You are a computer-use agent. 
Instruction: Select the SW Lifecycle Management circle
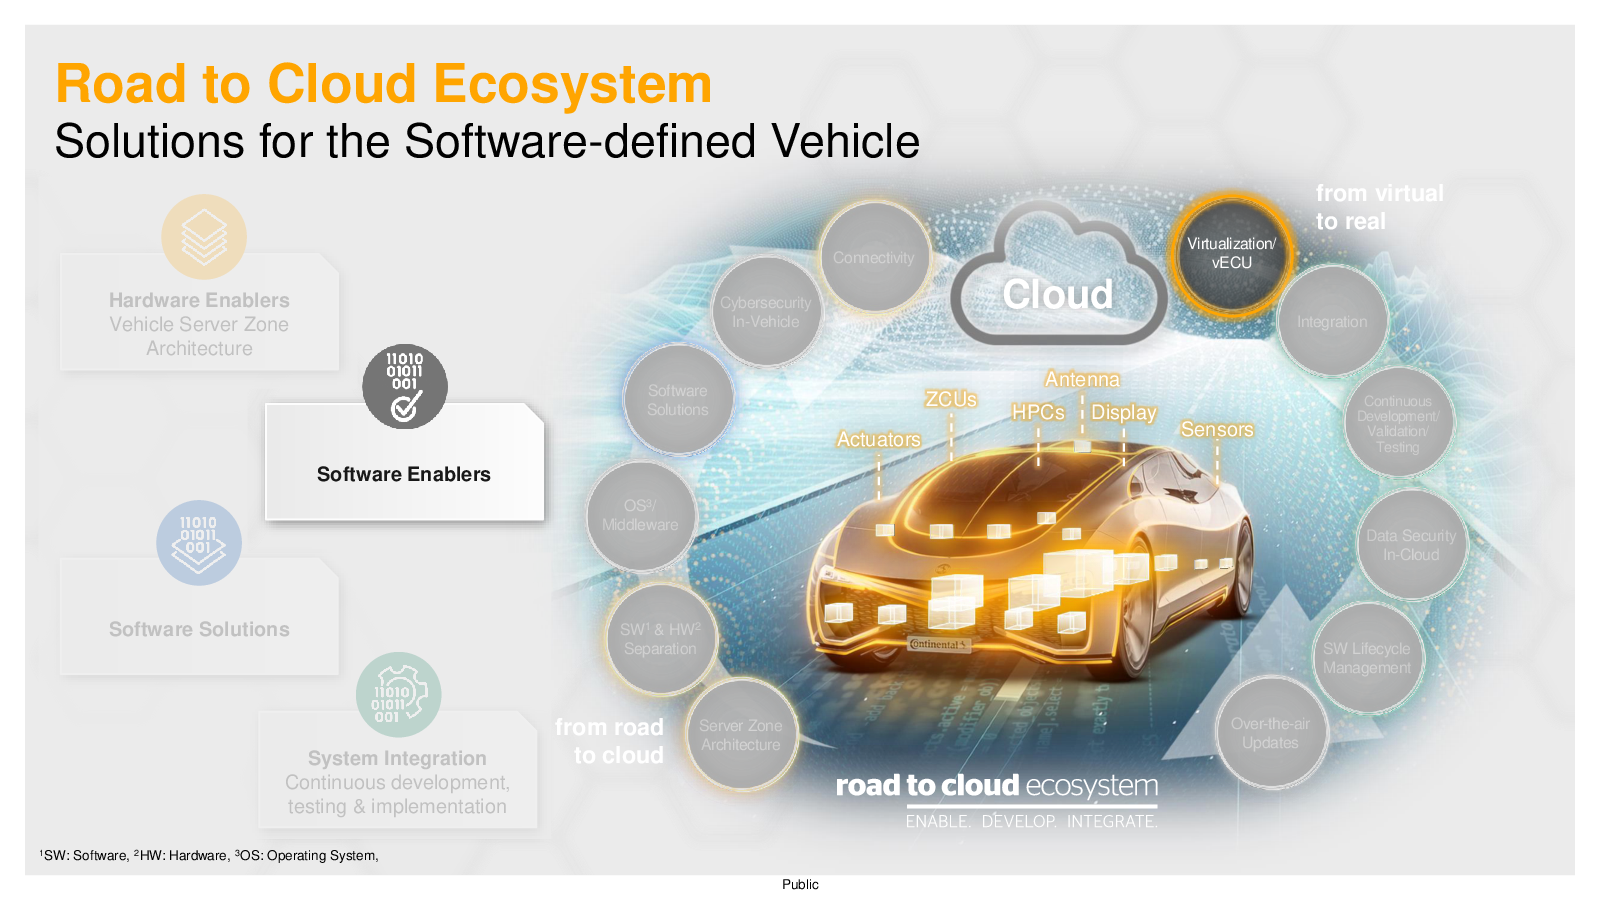pyautogui.click(x=1368, y=658)
